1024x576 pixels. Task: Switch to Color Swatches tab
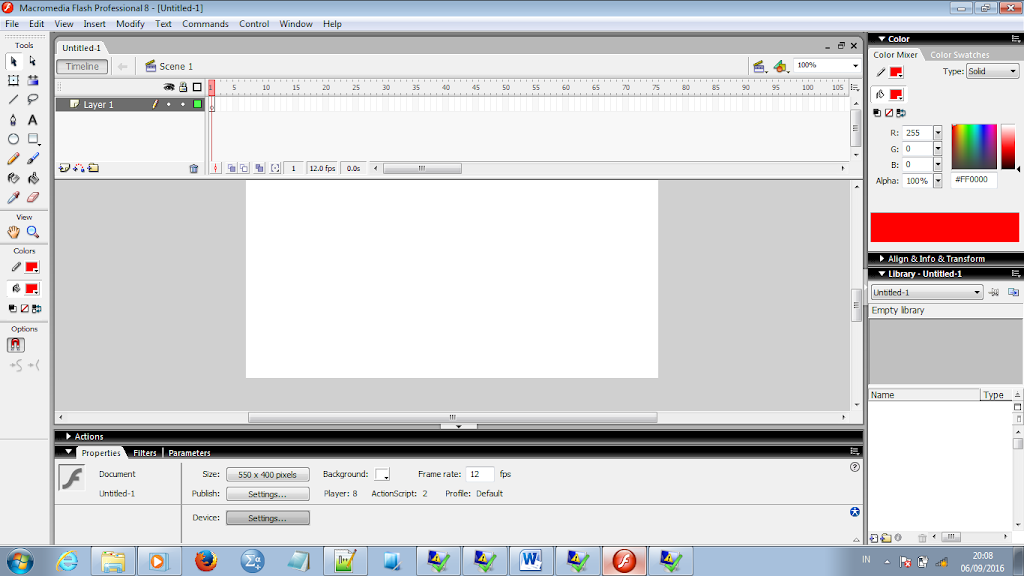(x=959, y=55)
